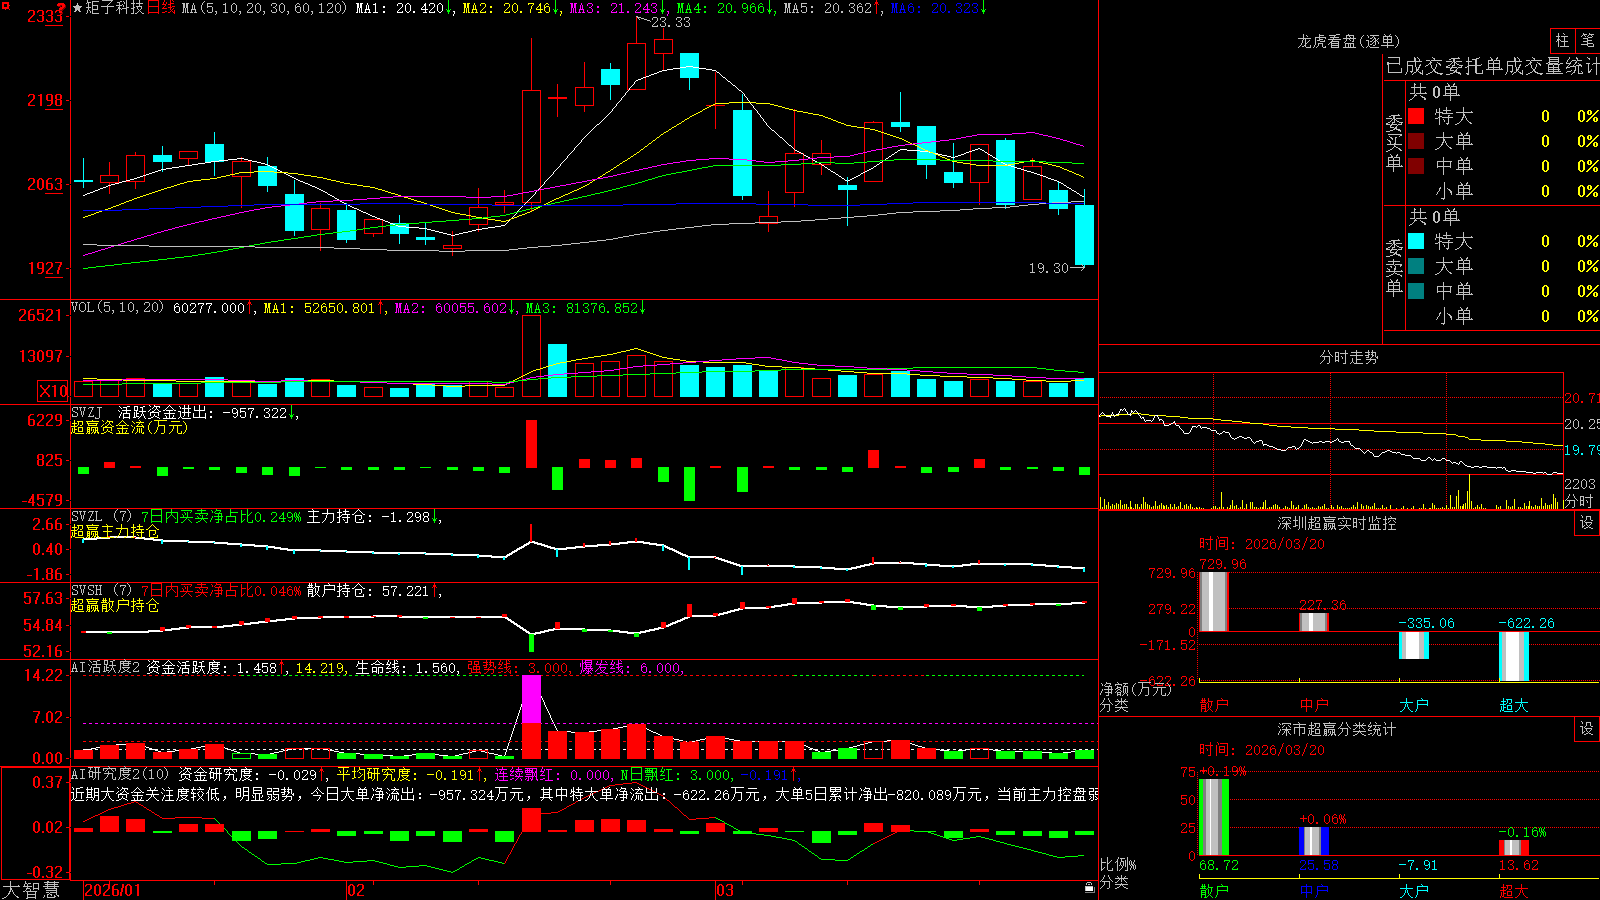This screenshot has width=1600, height=900.
Task: Click the intraday 分时走势 price line chart
Action: [x=1331, y=440]
